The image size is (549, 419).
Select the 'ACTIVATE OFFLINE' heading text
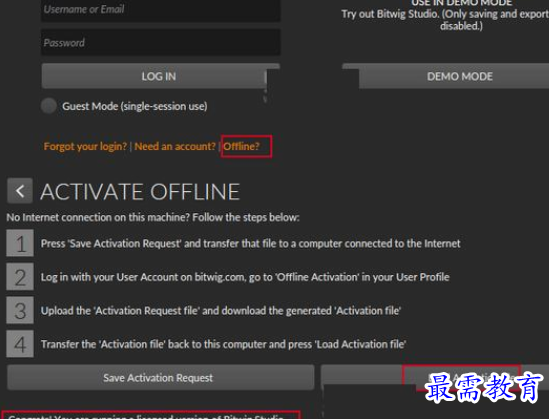pos(140,191)
